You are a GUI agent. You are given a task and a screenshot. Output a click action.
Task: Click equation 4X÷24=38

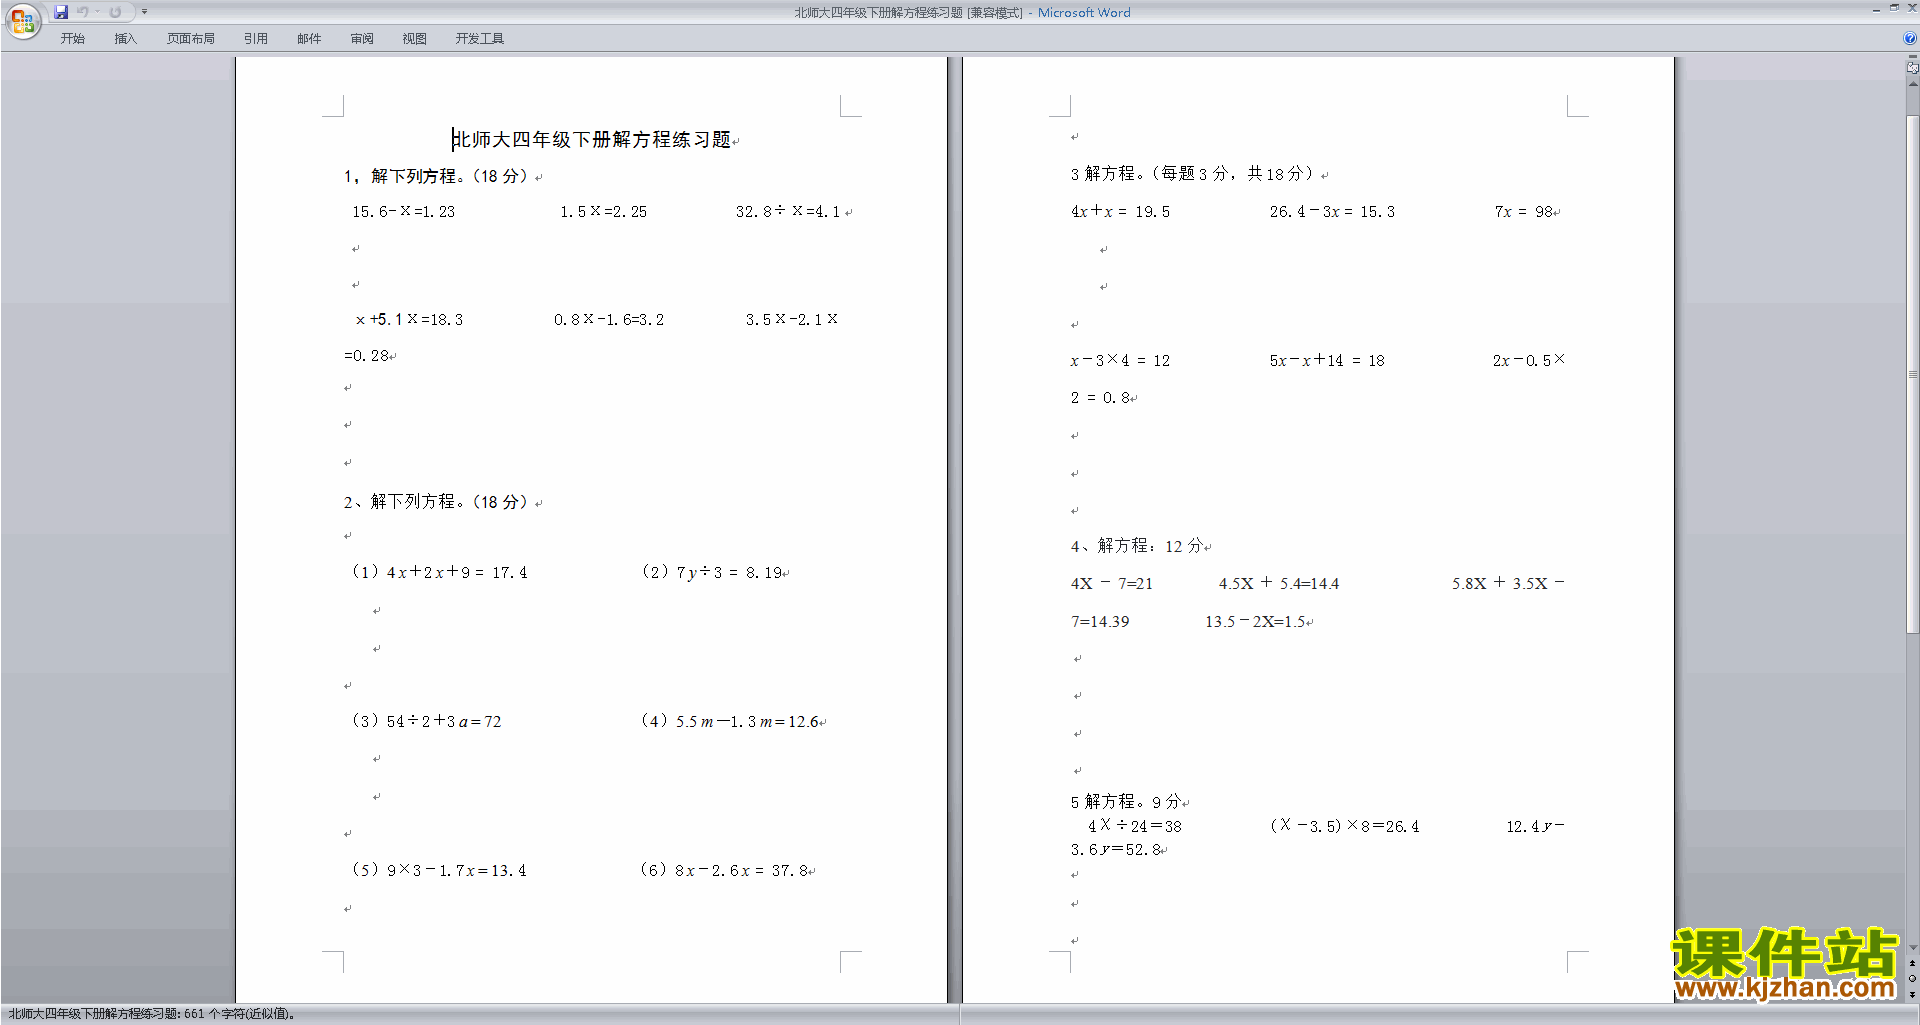[x=1135, y=826]
